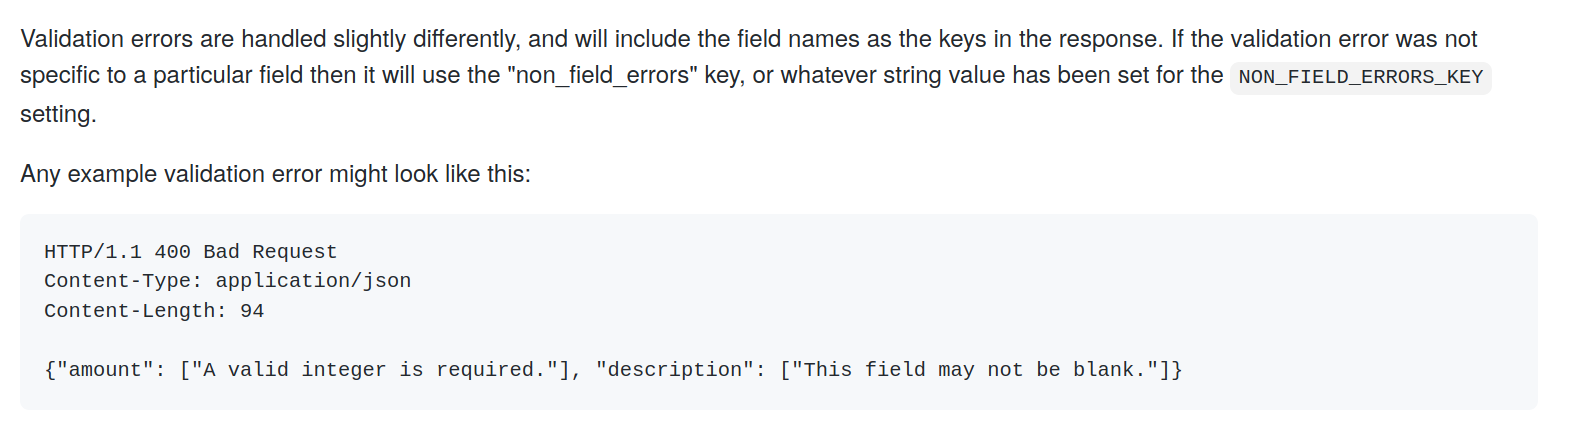Click the "Content-Type: application/json" line
The width and height of the screenshot is (1570, 442).
[228, 281]
